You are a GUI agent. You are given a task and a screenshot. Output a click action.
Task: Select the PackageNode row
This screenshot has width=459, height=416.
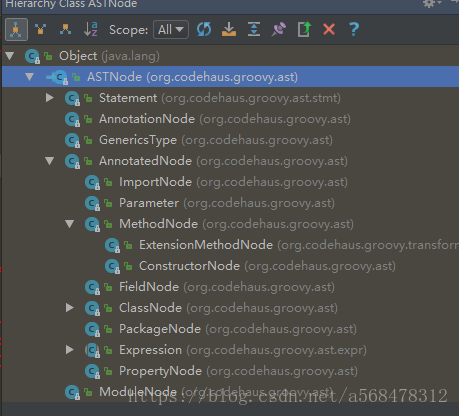(x=230, y=329)
